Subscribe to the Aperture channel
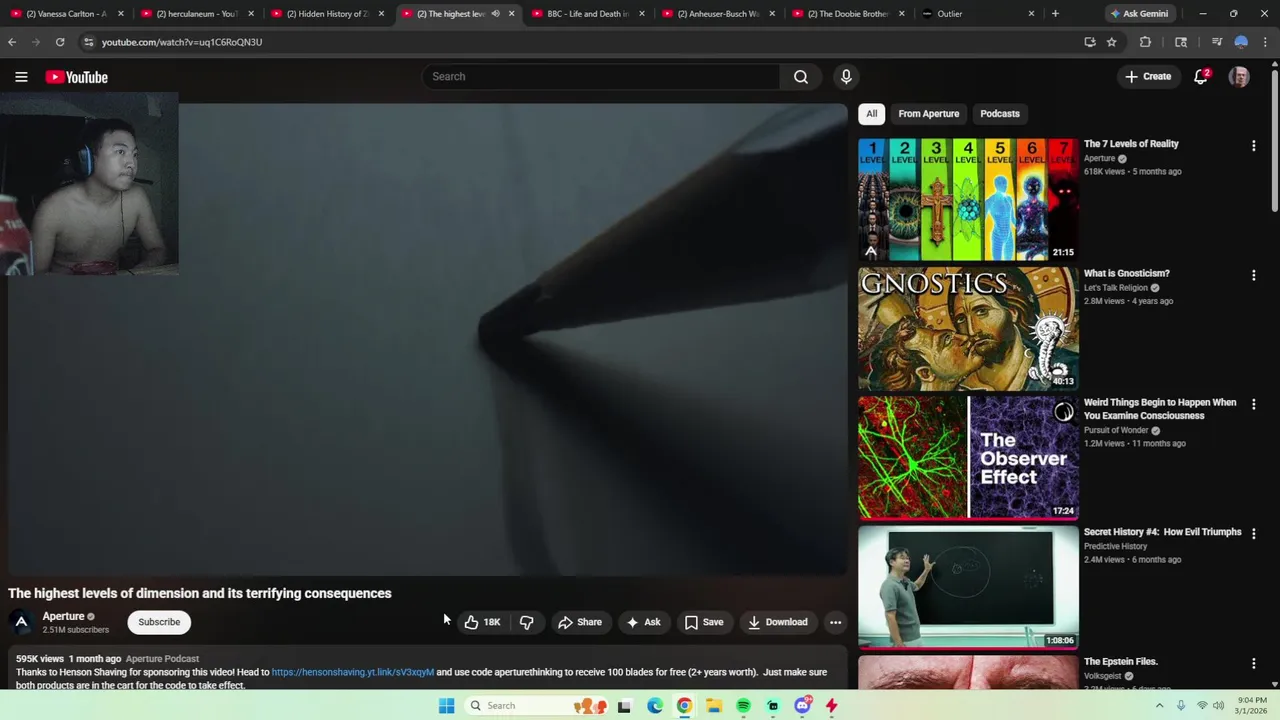The height and width of the screenshot is (720, 1280). click(x=159, y=622)
